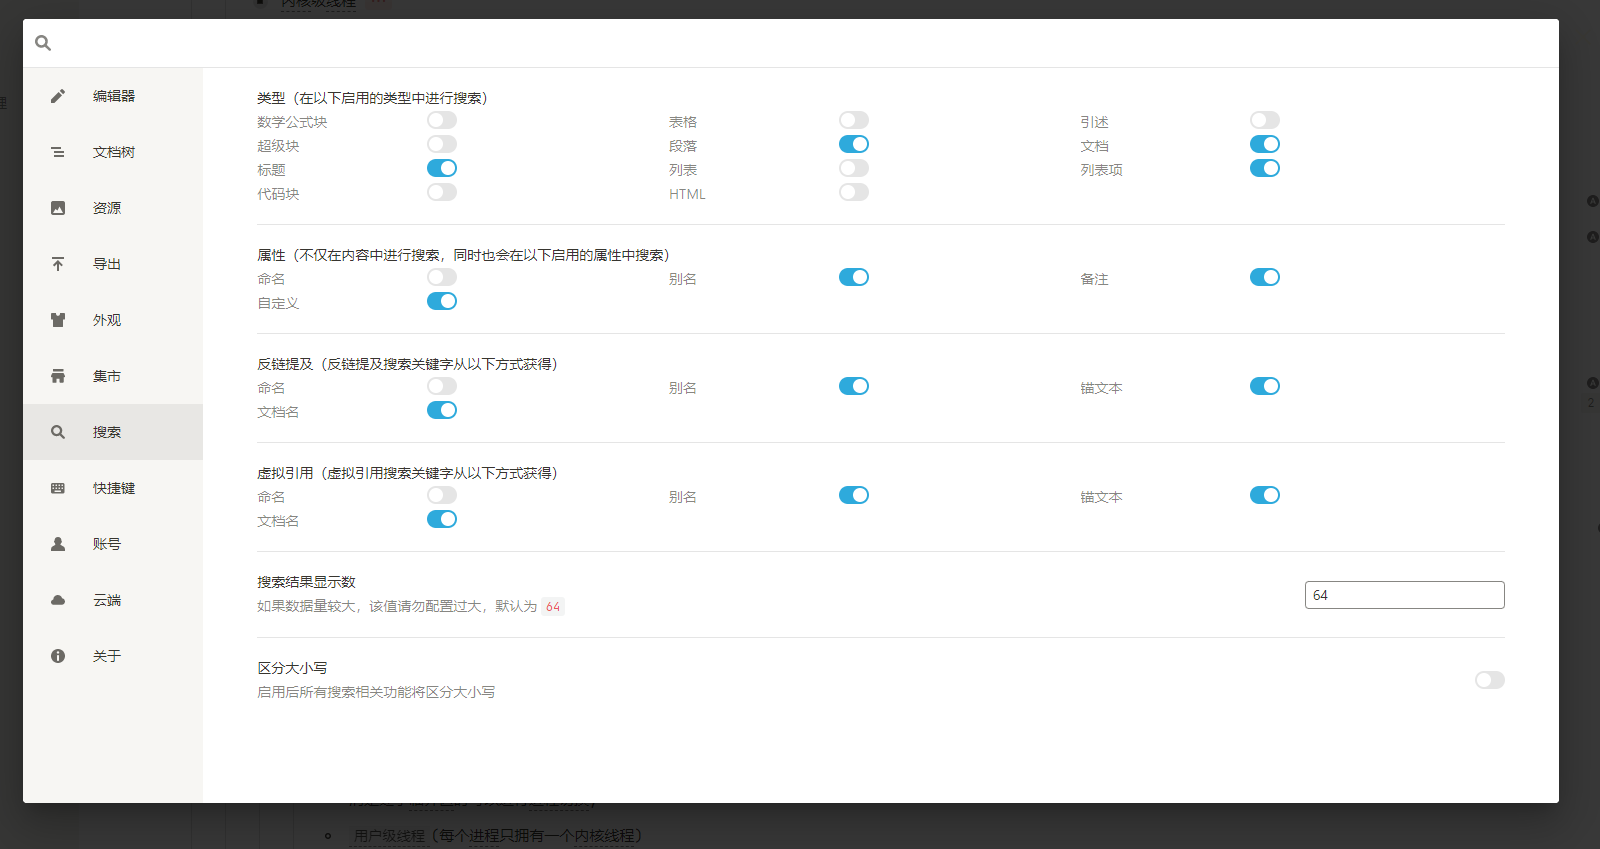Viewport: 1600px width, 849px height.
Task: Open the 集市 marketplace tab
Action: [113, 376]
